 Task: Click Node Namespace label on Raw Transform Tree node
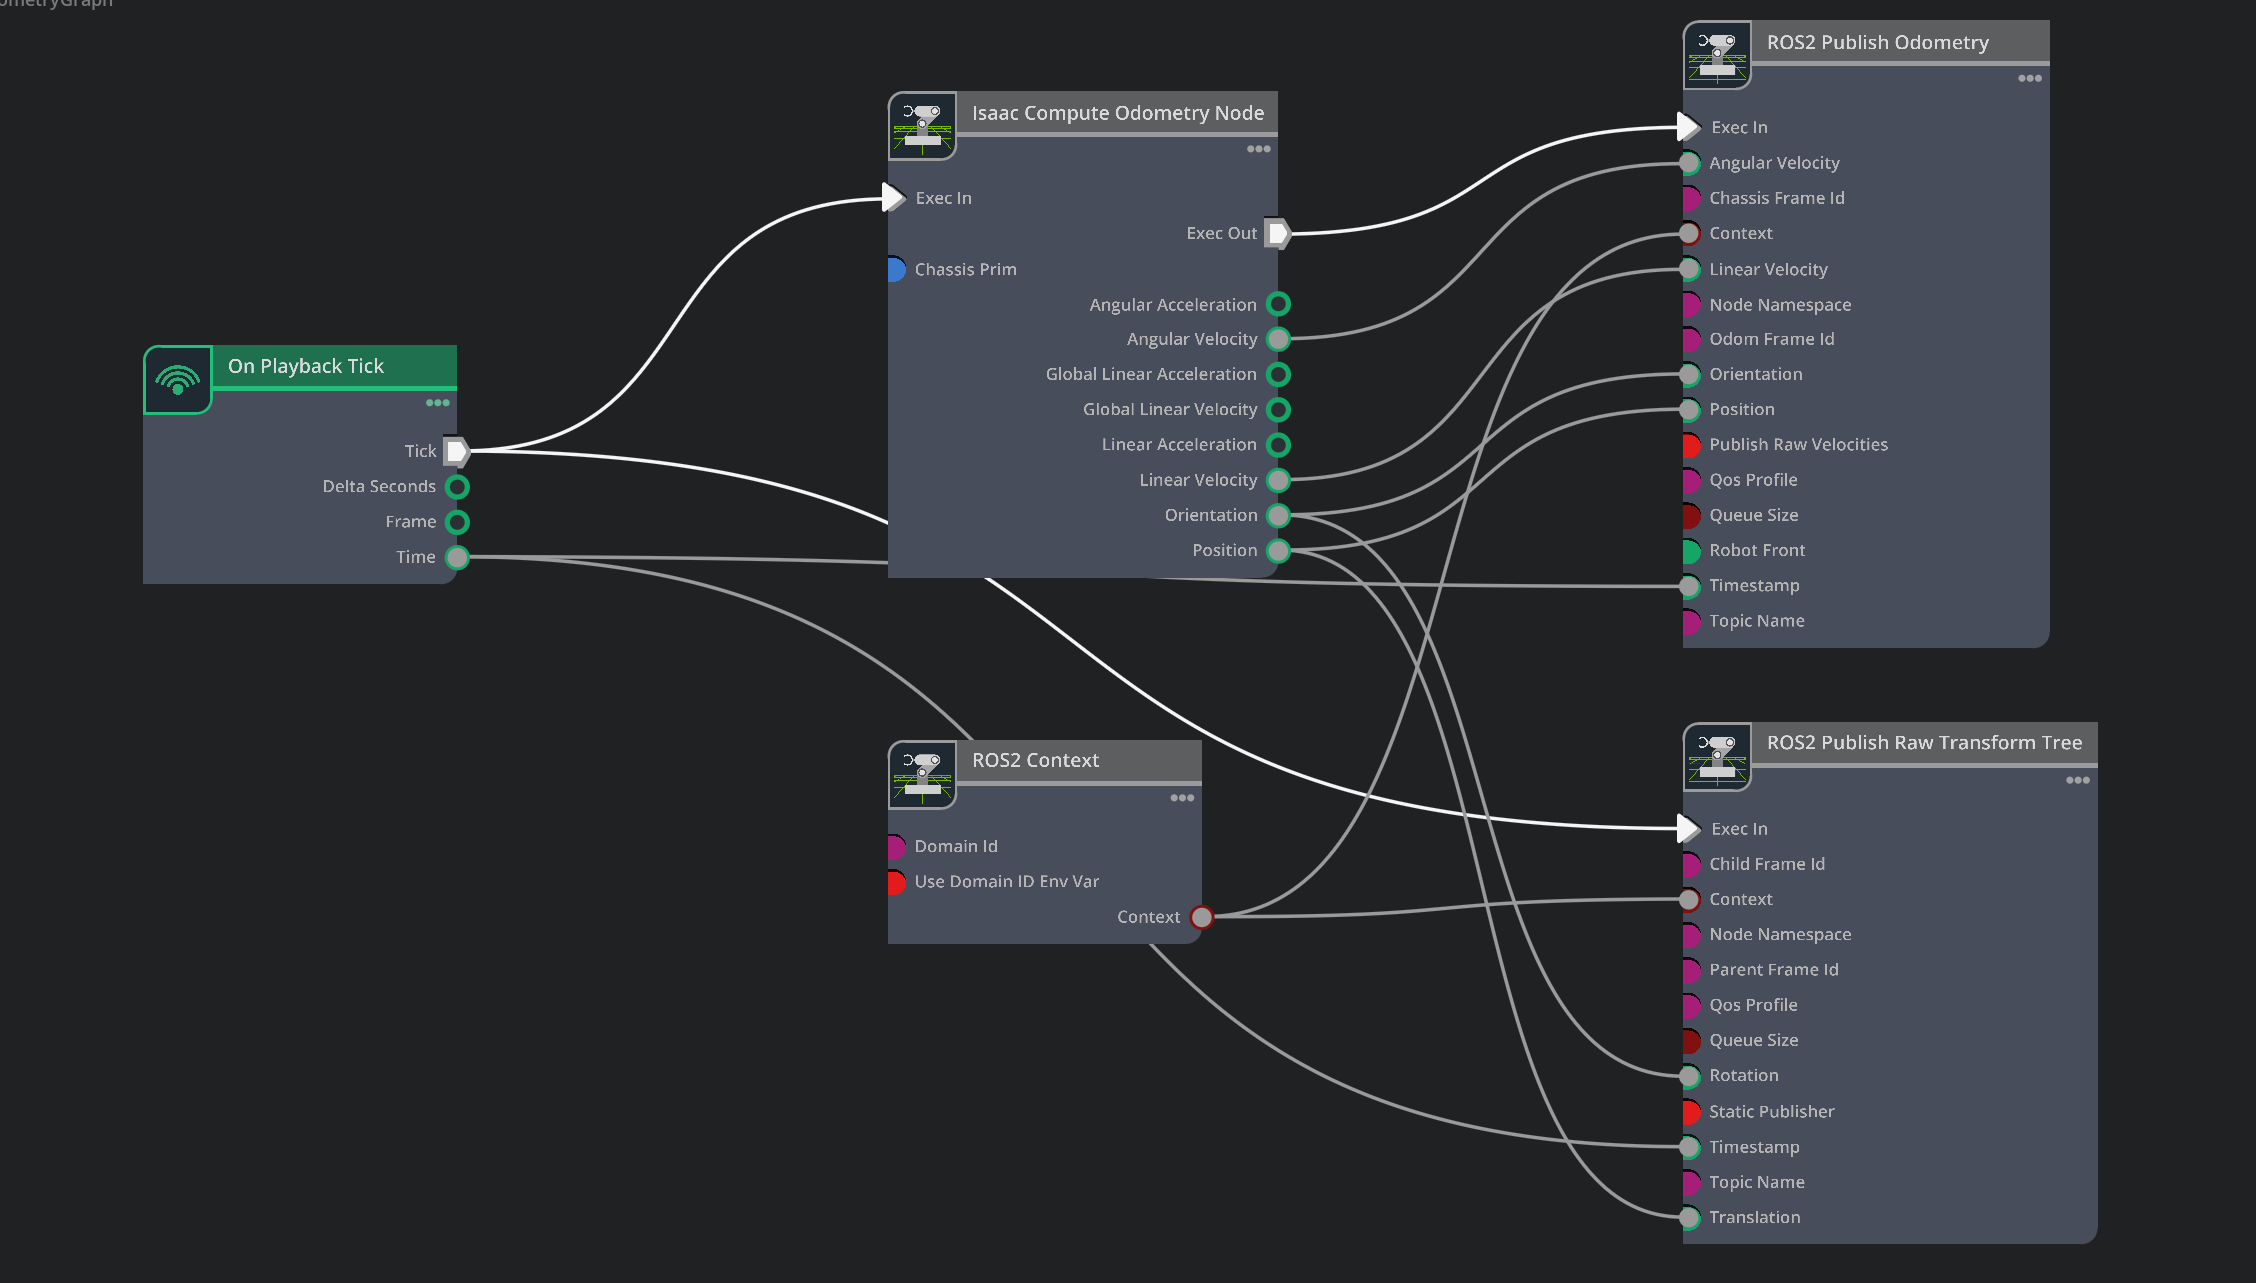click(1780, 934)
